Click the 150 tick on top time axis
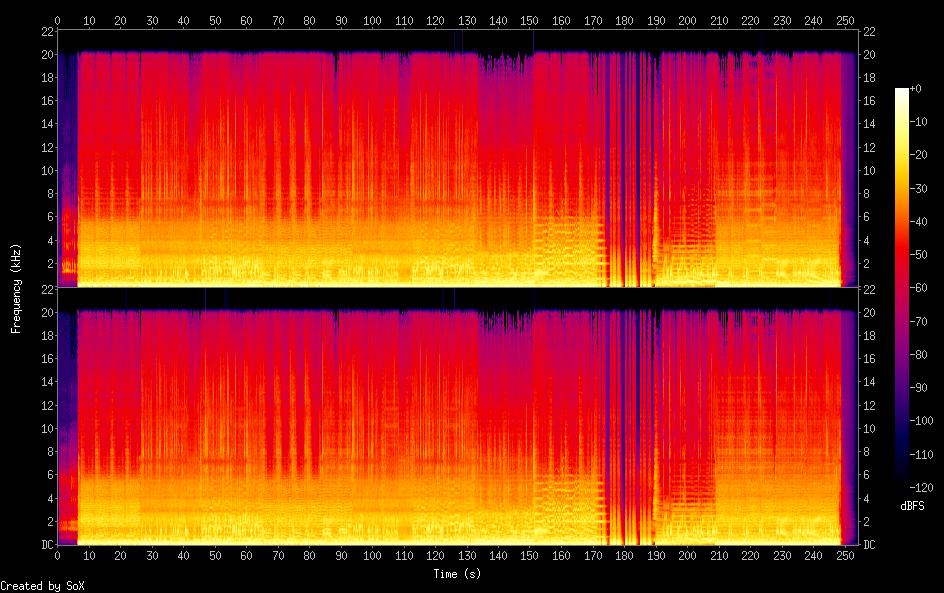The height and width of the screenshot is (593, 944). click(529, 20)
